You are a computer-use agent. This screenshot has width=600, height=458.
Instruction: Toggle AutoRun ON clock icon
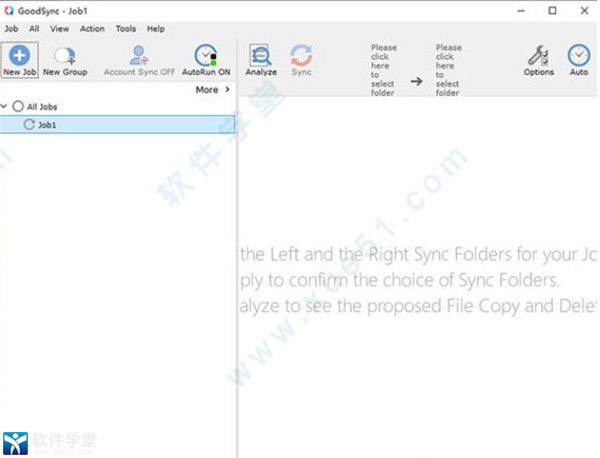pos(206,56)
